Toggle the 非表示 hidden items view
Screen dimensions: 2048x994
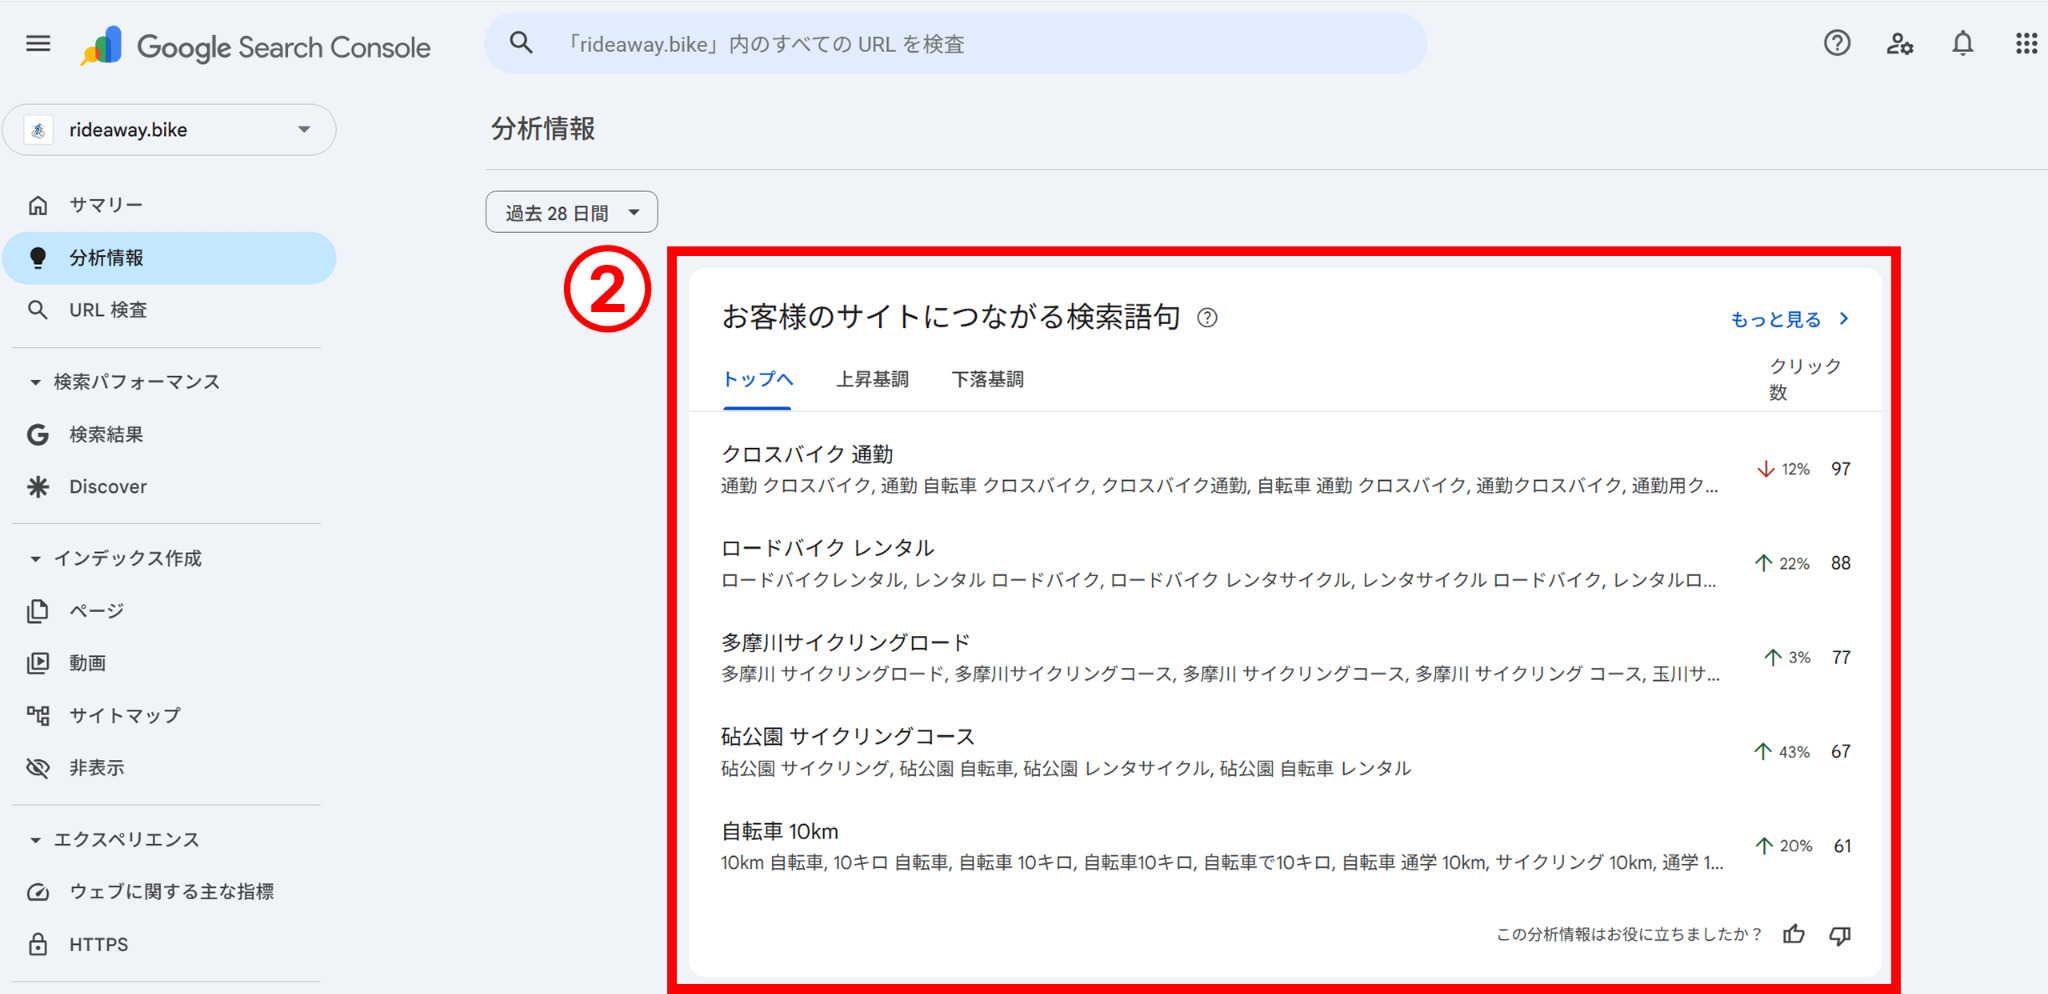96,767
